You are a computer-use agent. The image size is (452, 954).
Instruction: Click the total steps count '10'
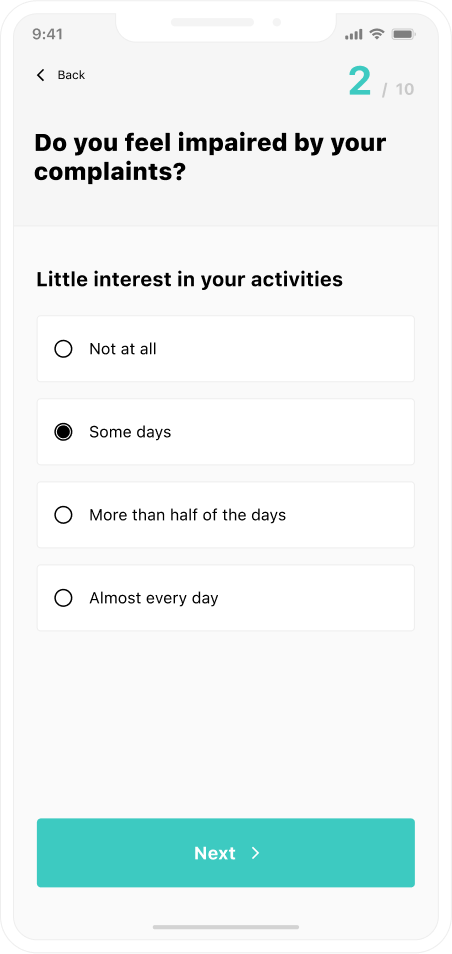[x=405, y=89]
